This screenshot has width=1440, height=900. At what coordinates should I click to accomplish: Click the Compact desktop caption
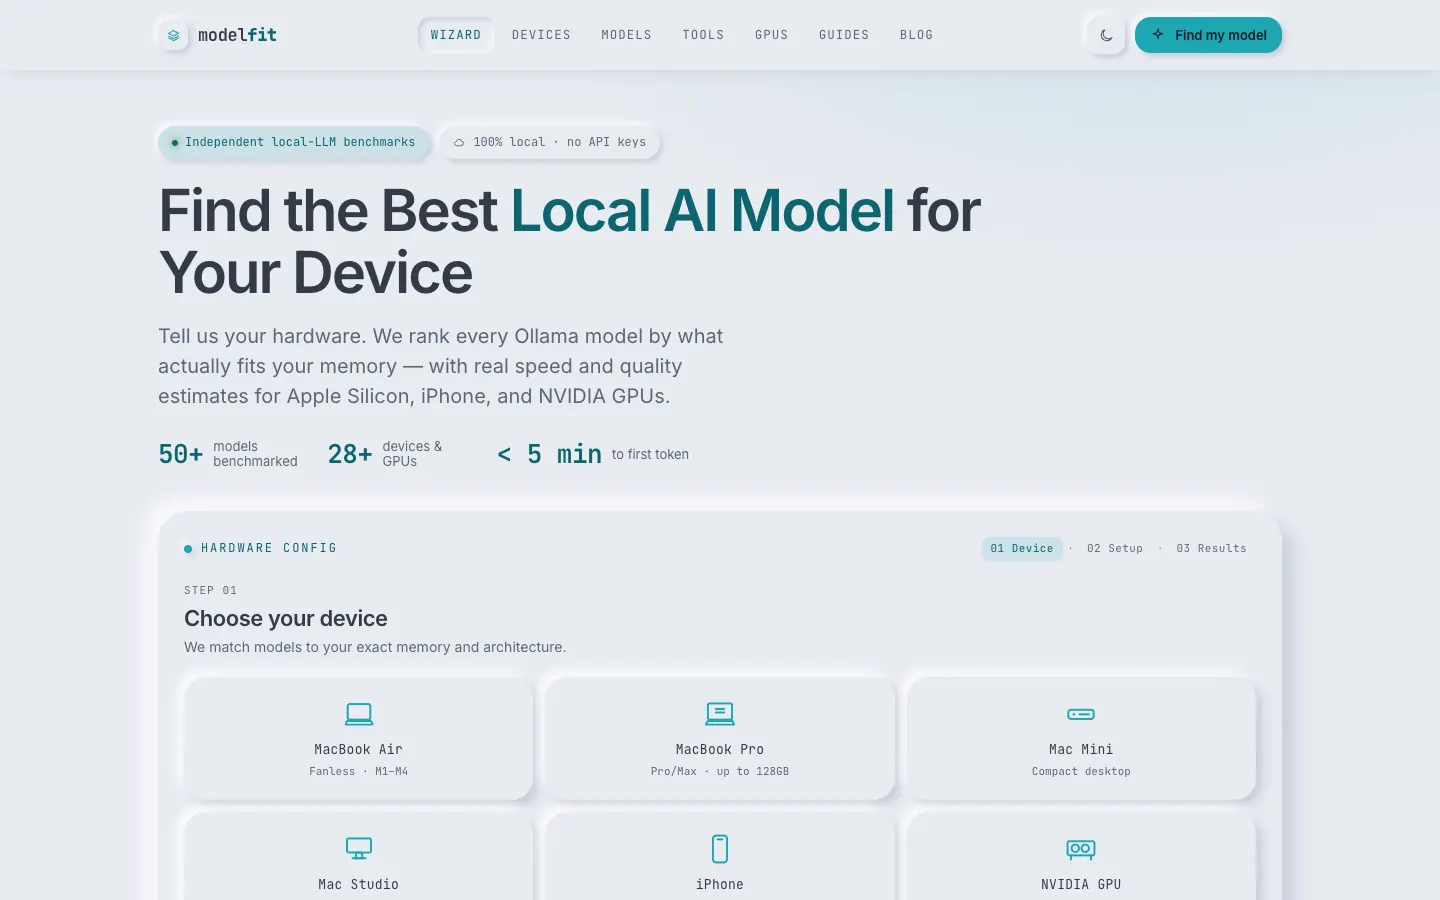pos(1081,771)
